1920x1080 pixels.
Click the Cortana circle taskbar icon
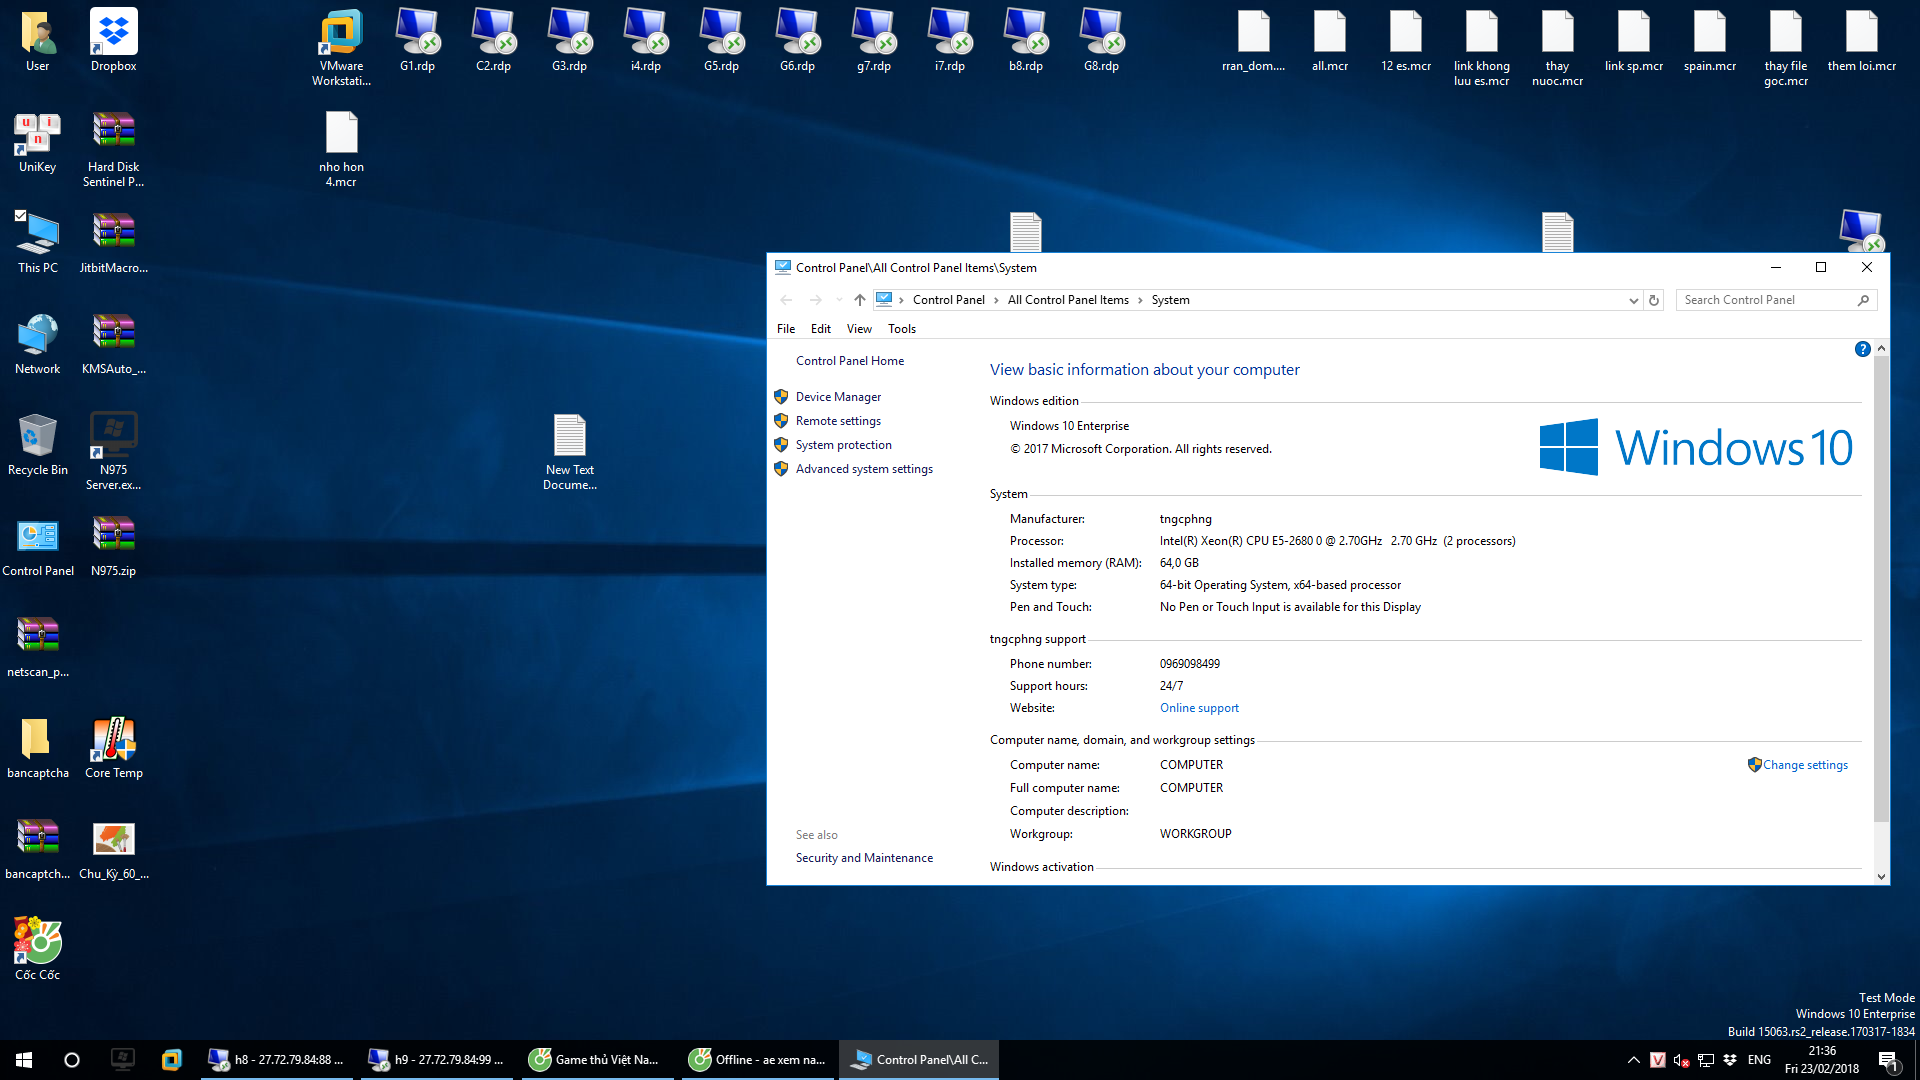tap(72, 1060)
